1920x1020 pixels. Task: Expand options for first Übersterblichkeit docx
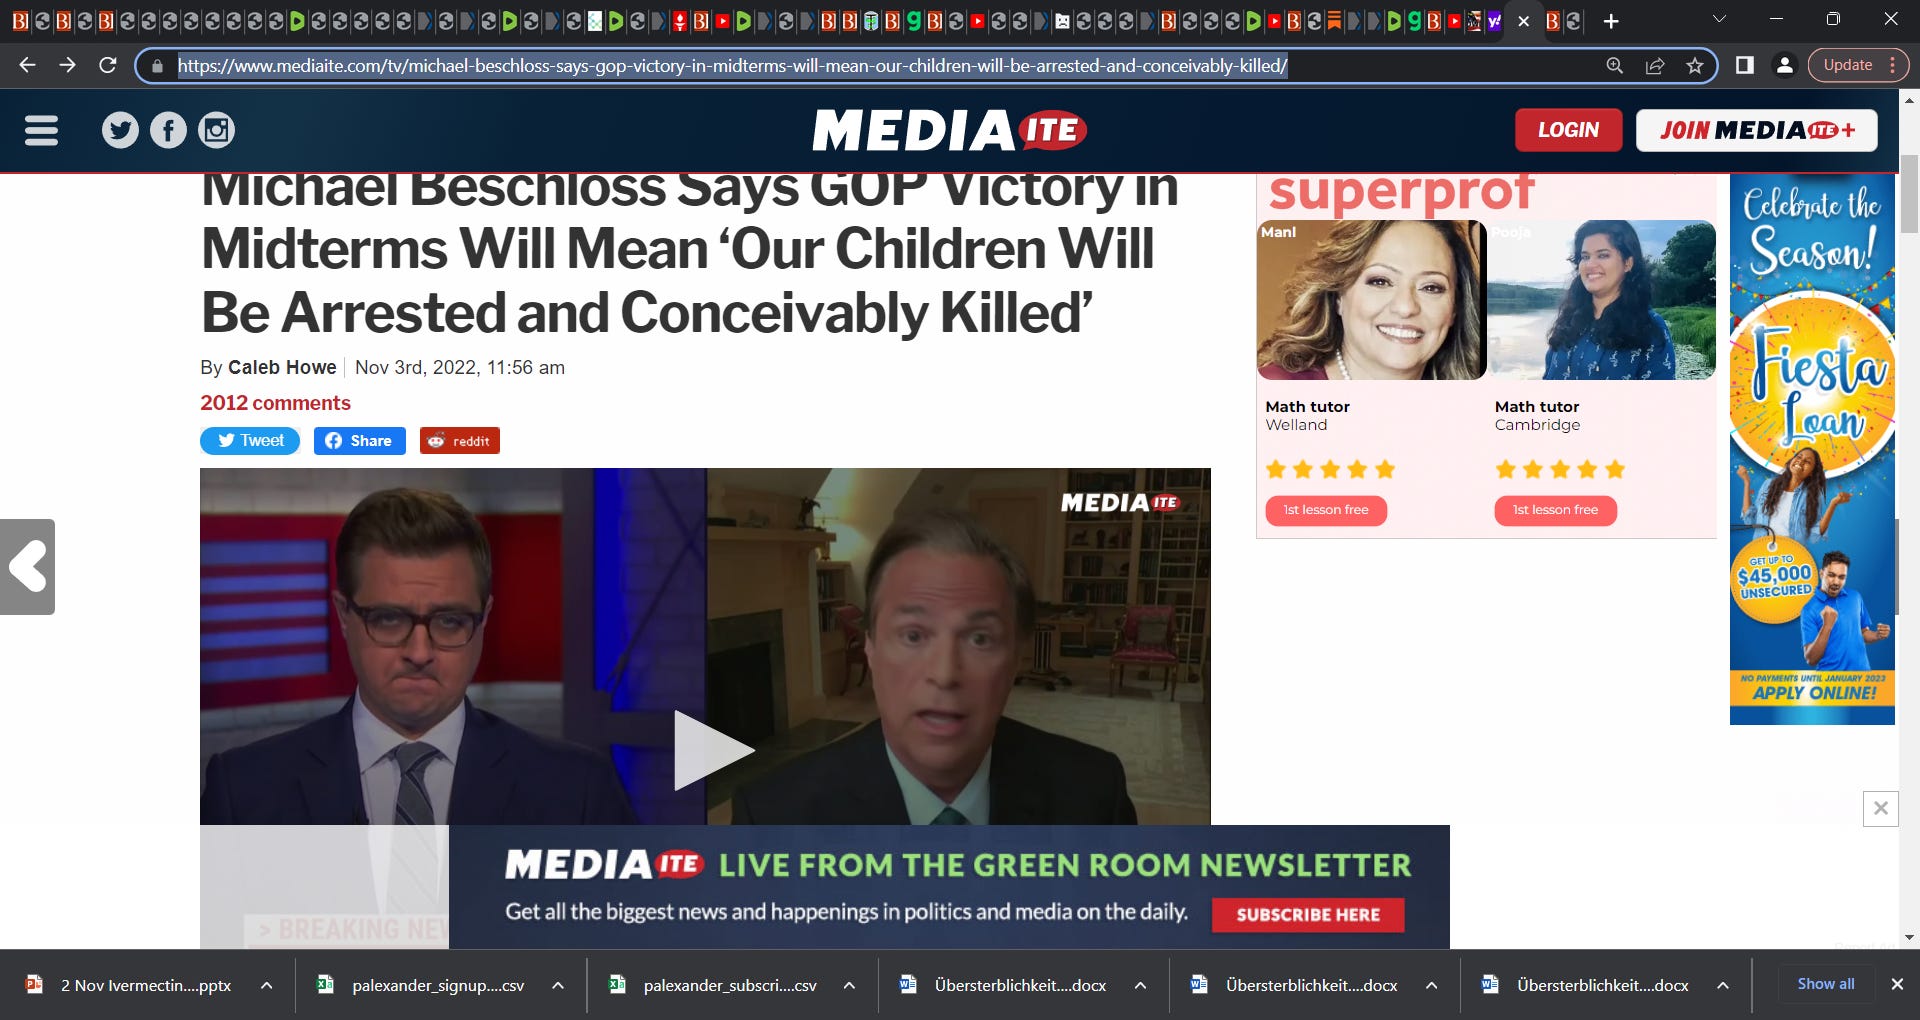pyautogui.click(x=1140, y=985)
